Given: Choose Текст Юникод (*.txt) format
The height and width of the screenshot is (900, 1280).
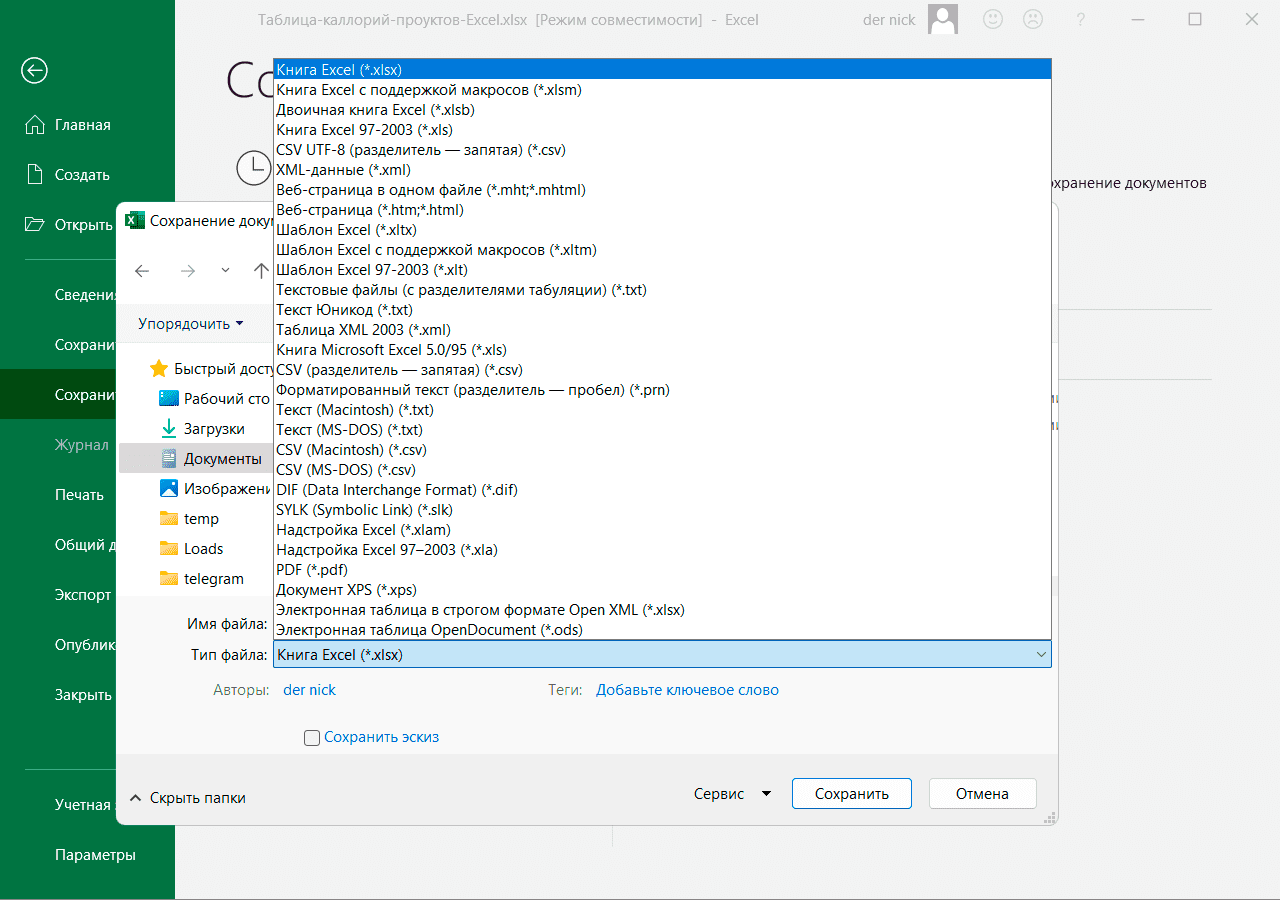Looking at the screenshot, I should [x=662, y=310].
